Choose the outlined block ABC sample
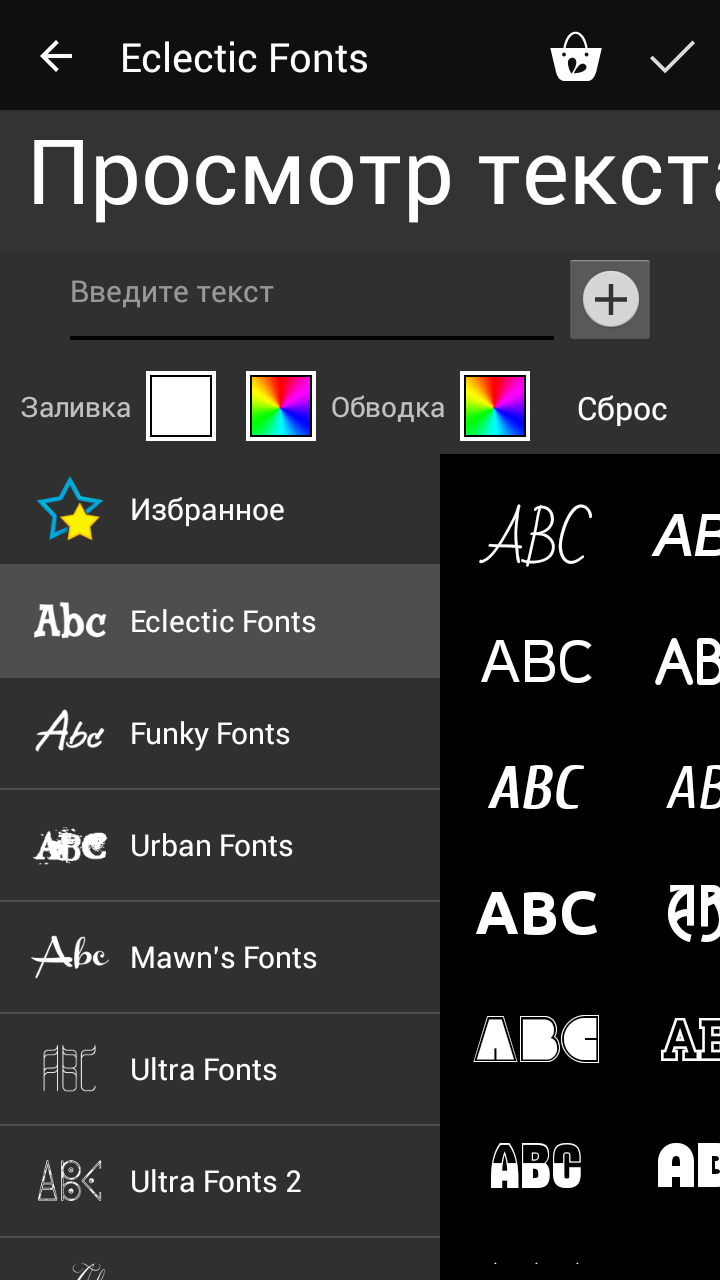 click(536, 1039)
